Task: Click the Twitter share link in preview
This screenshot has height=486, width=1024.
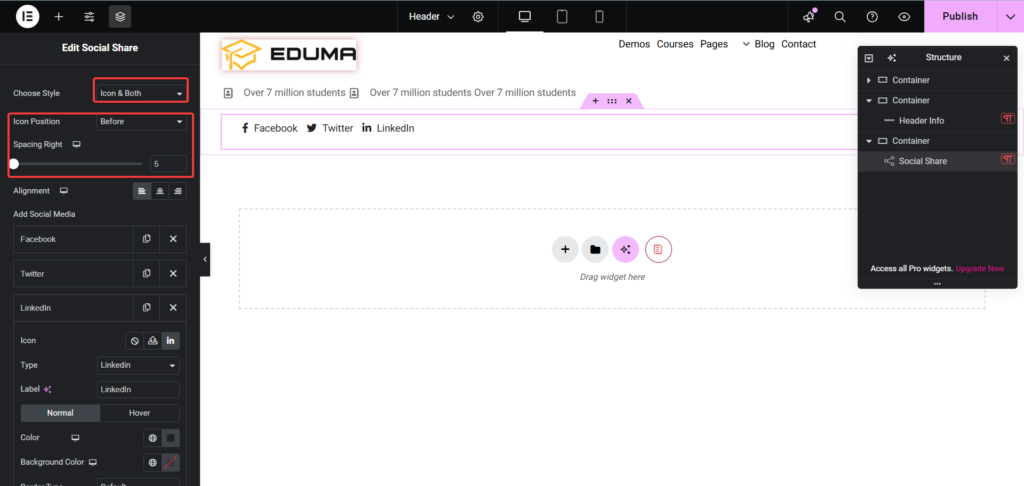Action: (330, 128)
